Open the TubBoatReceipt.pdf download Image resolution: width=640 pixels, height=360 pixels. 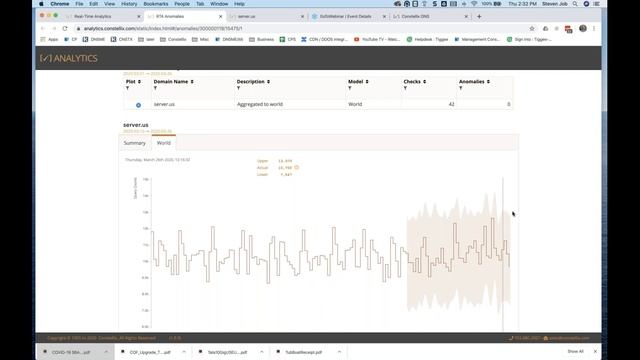point(304,352)
